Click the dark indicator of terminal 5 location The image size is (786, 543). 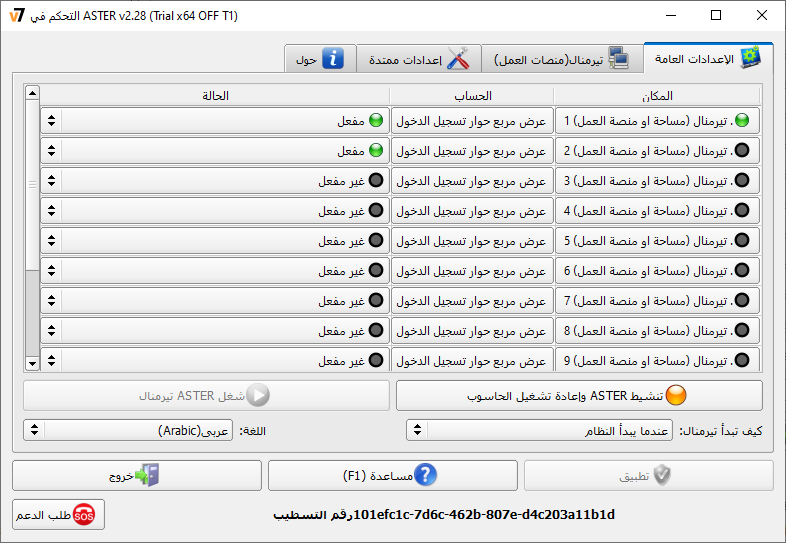(x=742, y=241)
